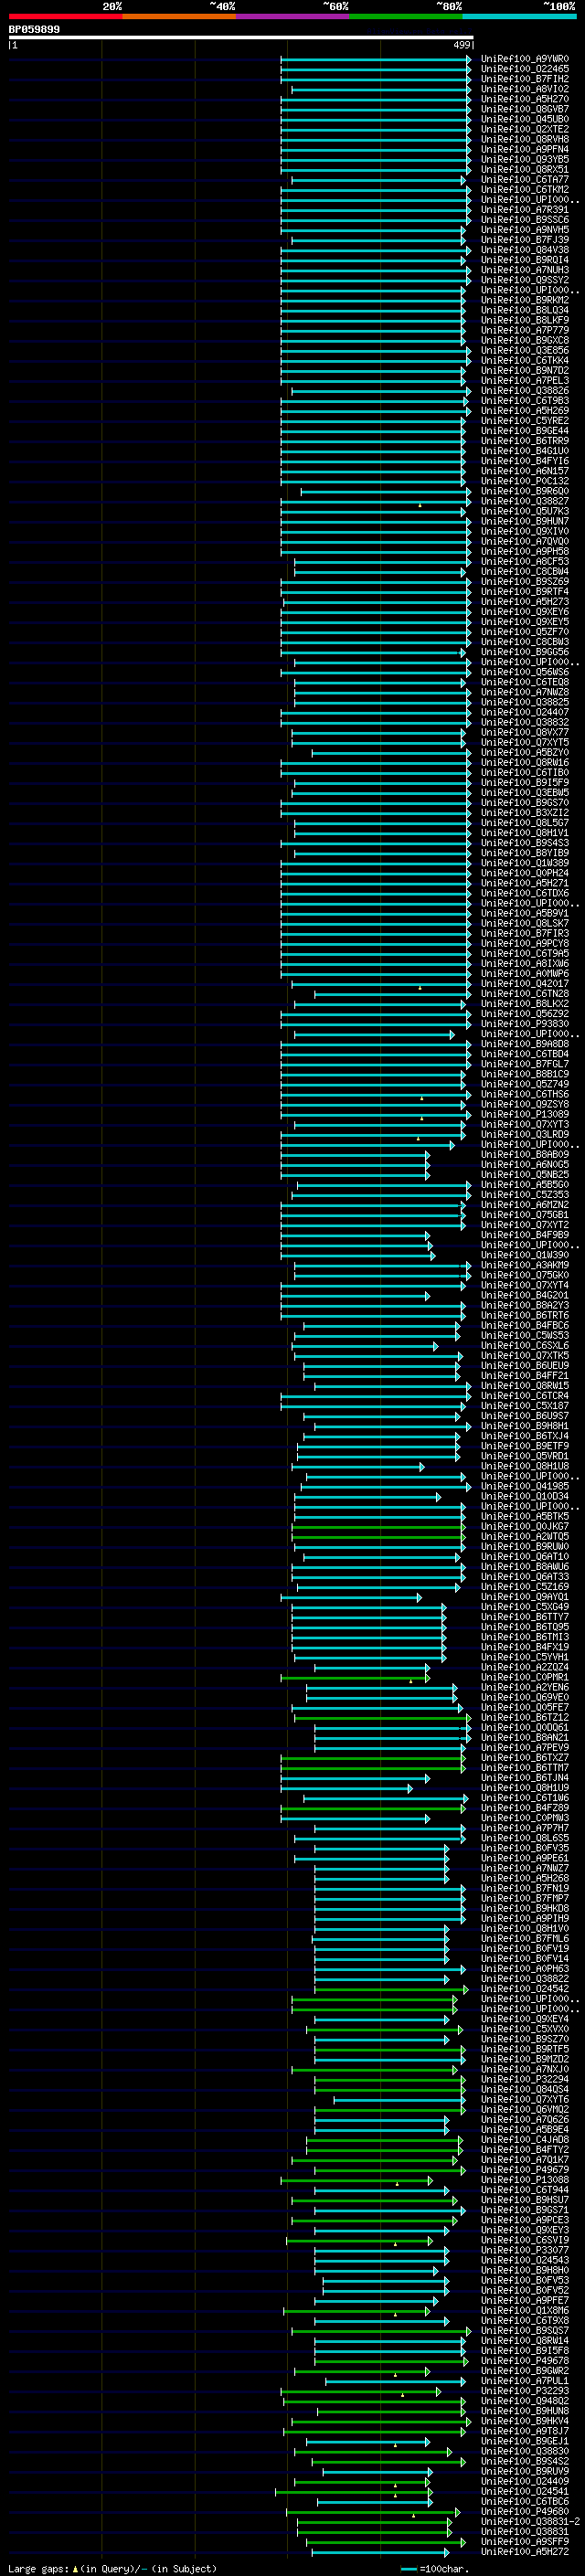This screenshot has width=585, height=2576.
Task: Select label UniRef100_C6TA77
Action: [x=524, y=180]
